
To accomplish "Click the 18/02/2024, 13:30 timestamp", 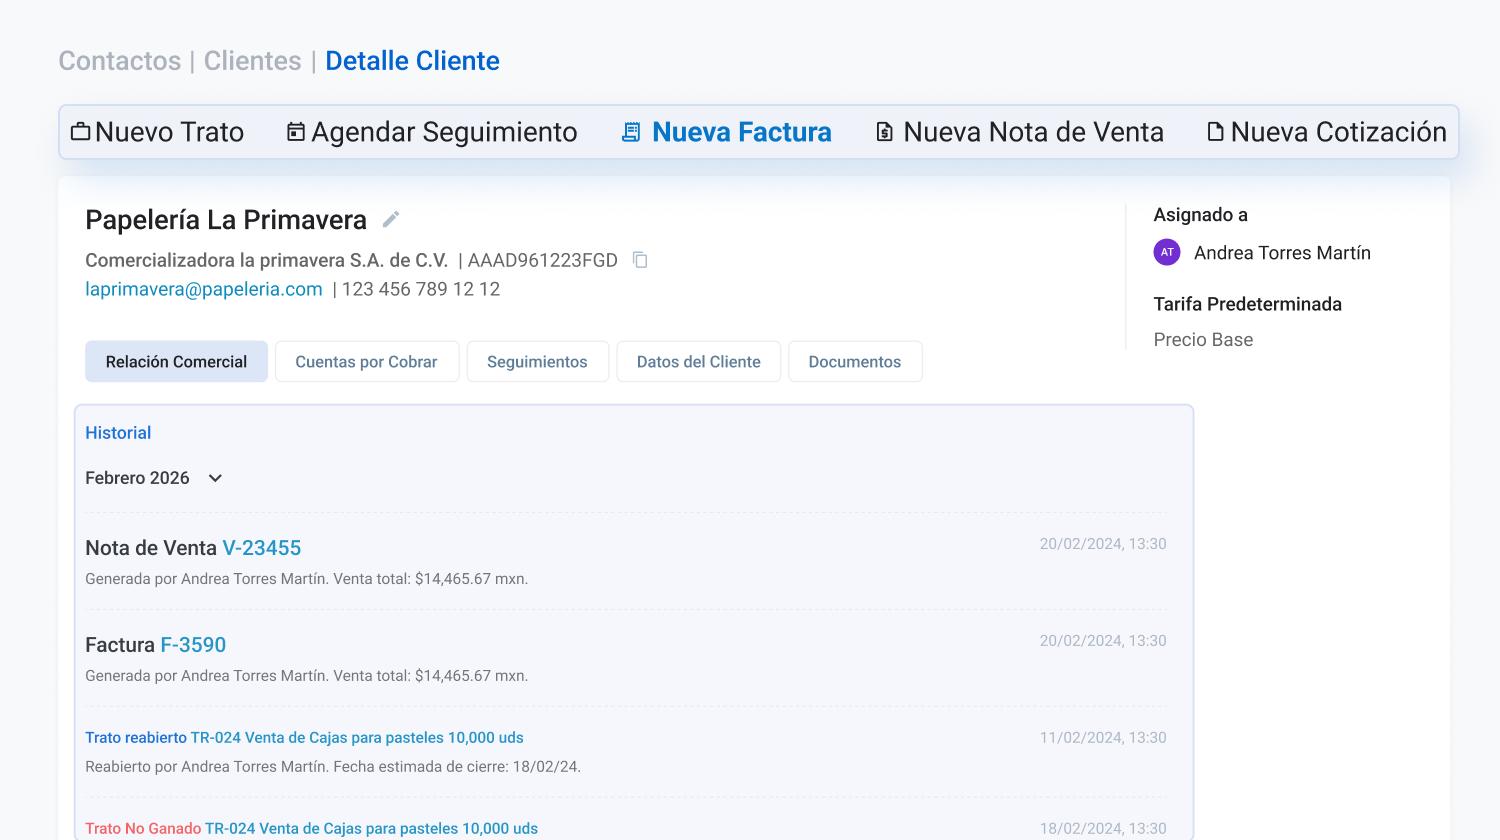I will [x=1103, y=829].
